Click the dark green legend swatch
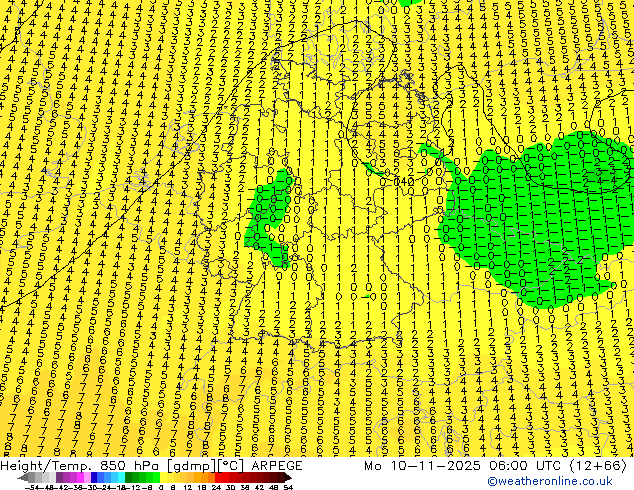 coord(129,478)
